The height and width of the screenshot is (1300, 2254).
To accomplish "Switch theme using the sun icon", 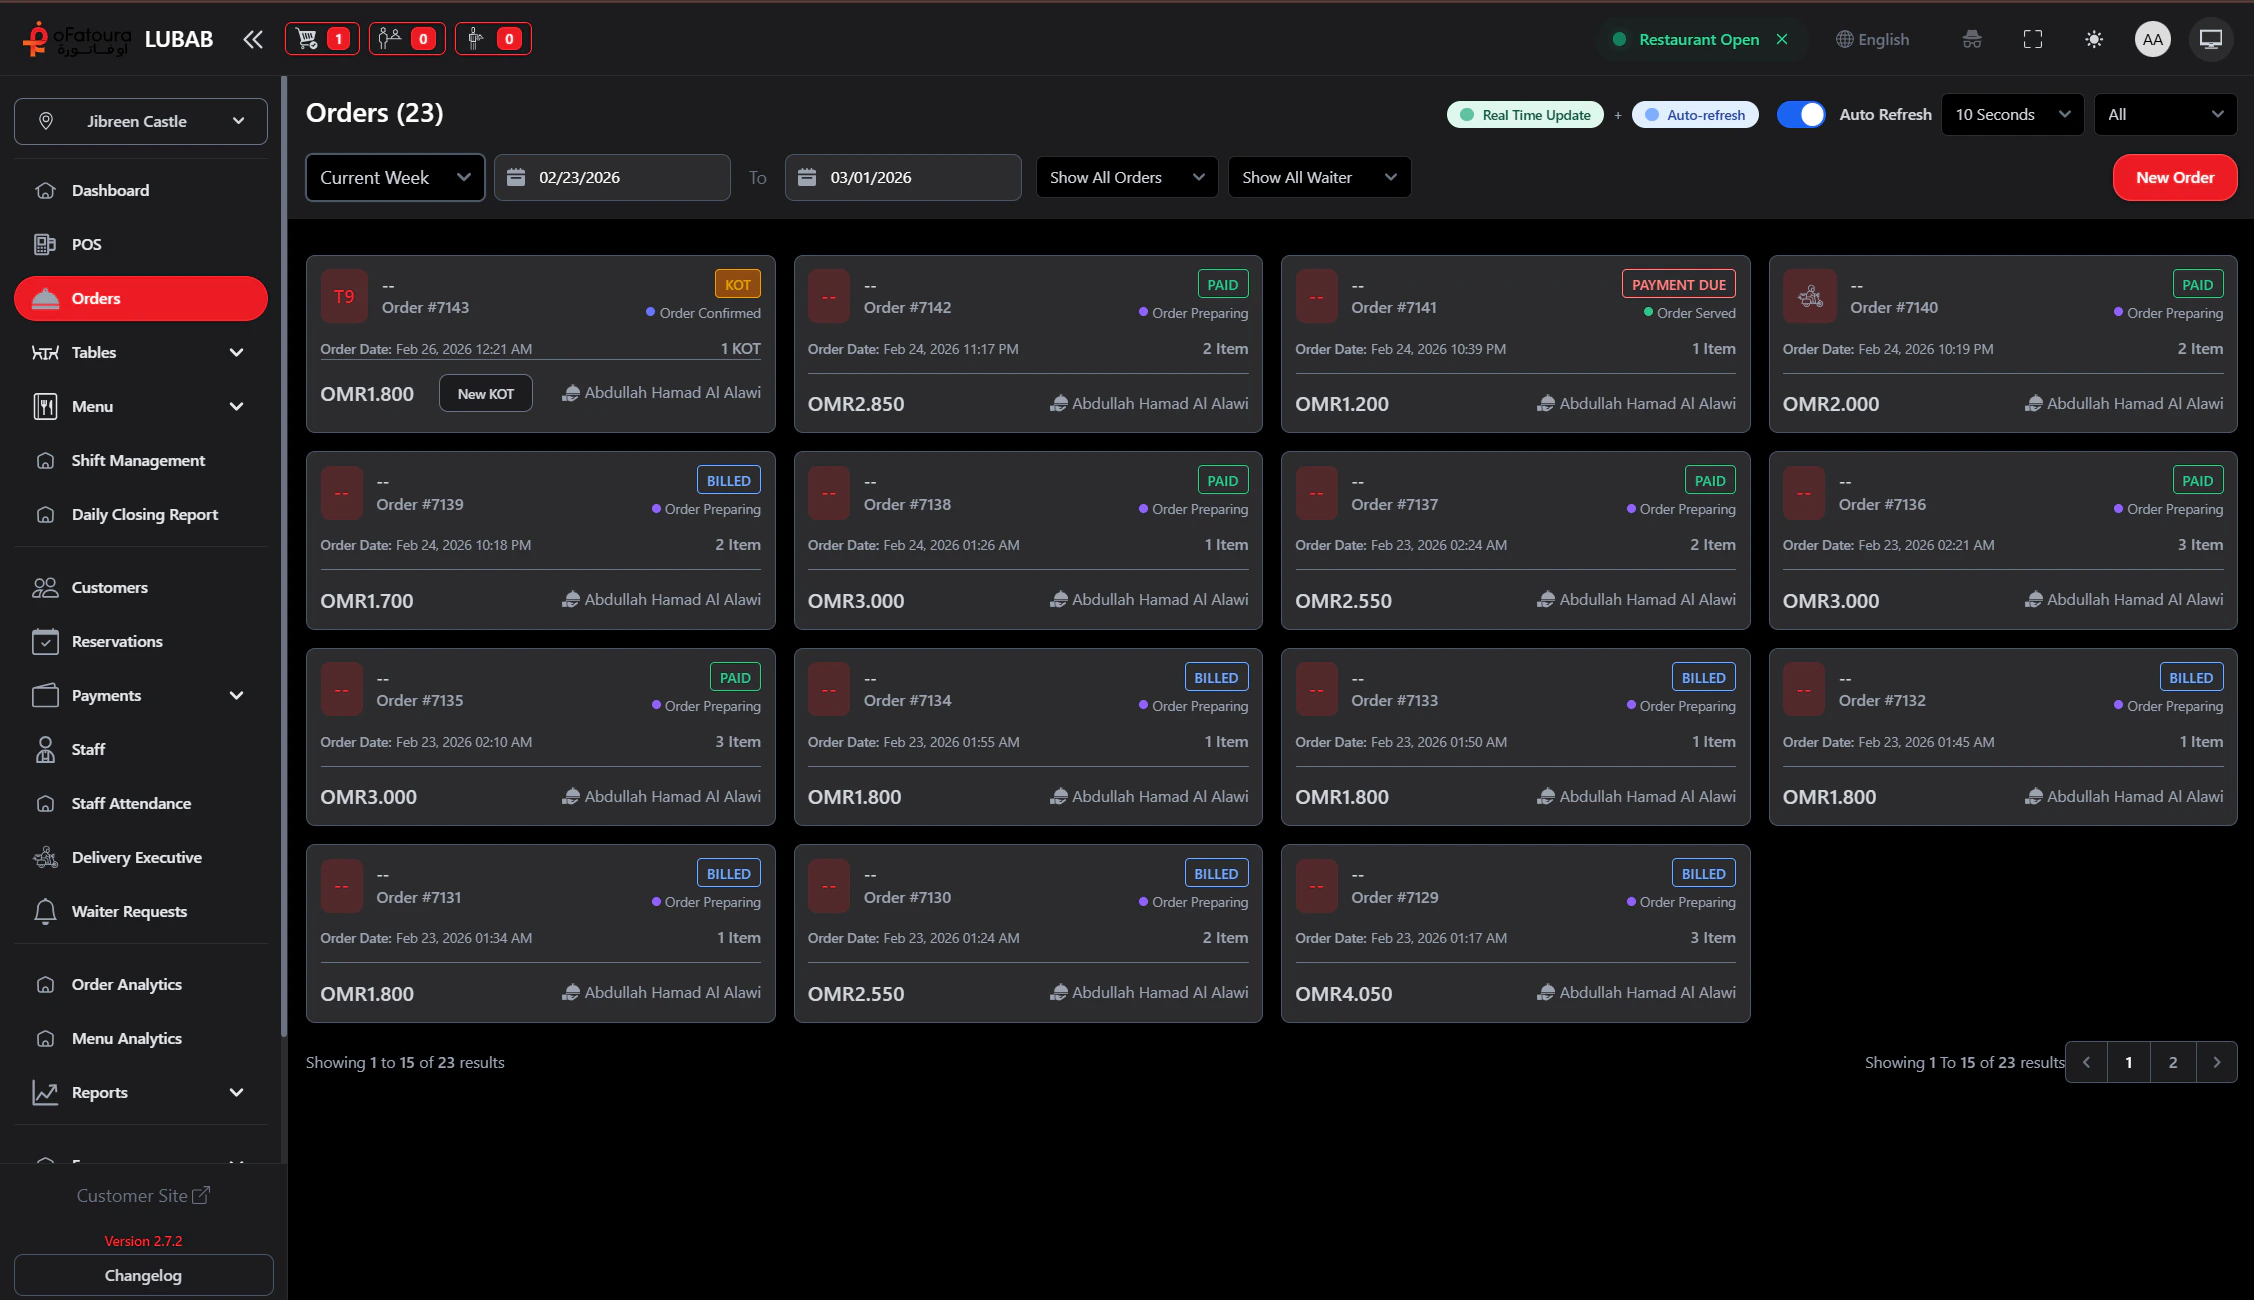I will point(2093,39).
